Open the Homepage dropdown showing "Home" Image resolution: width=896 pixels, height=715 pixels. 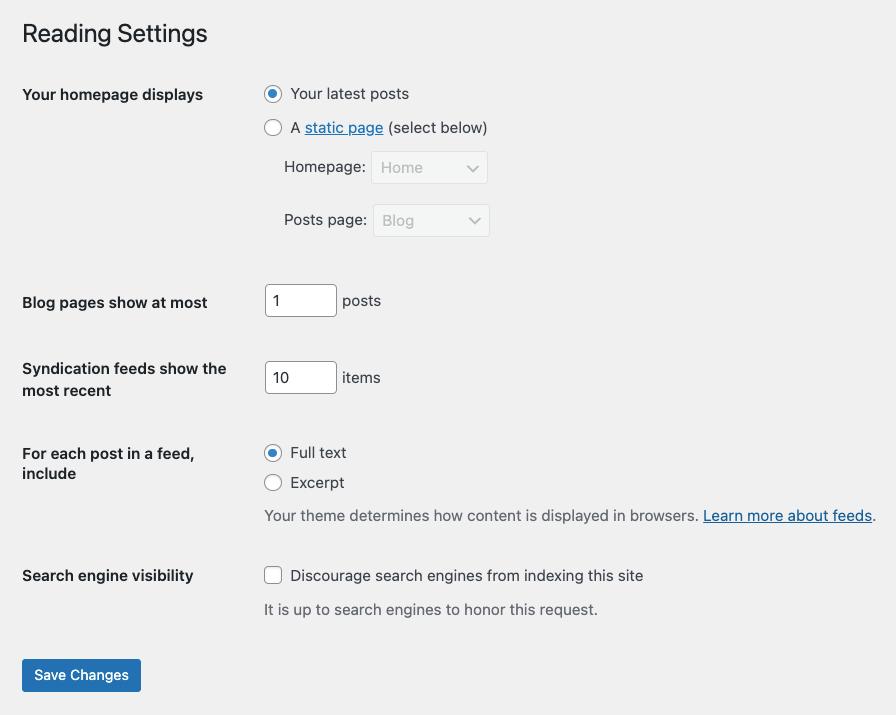pos(429,167)
